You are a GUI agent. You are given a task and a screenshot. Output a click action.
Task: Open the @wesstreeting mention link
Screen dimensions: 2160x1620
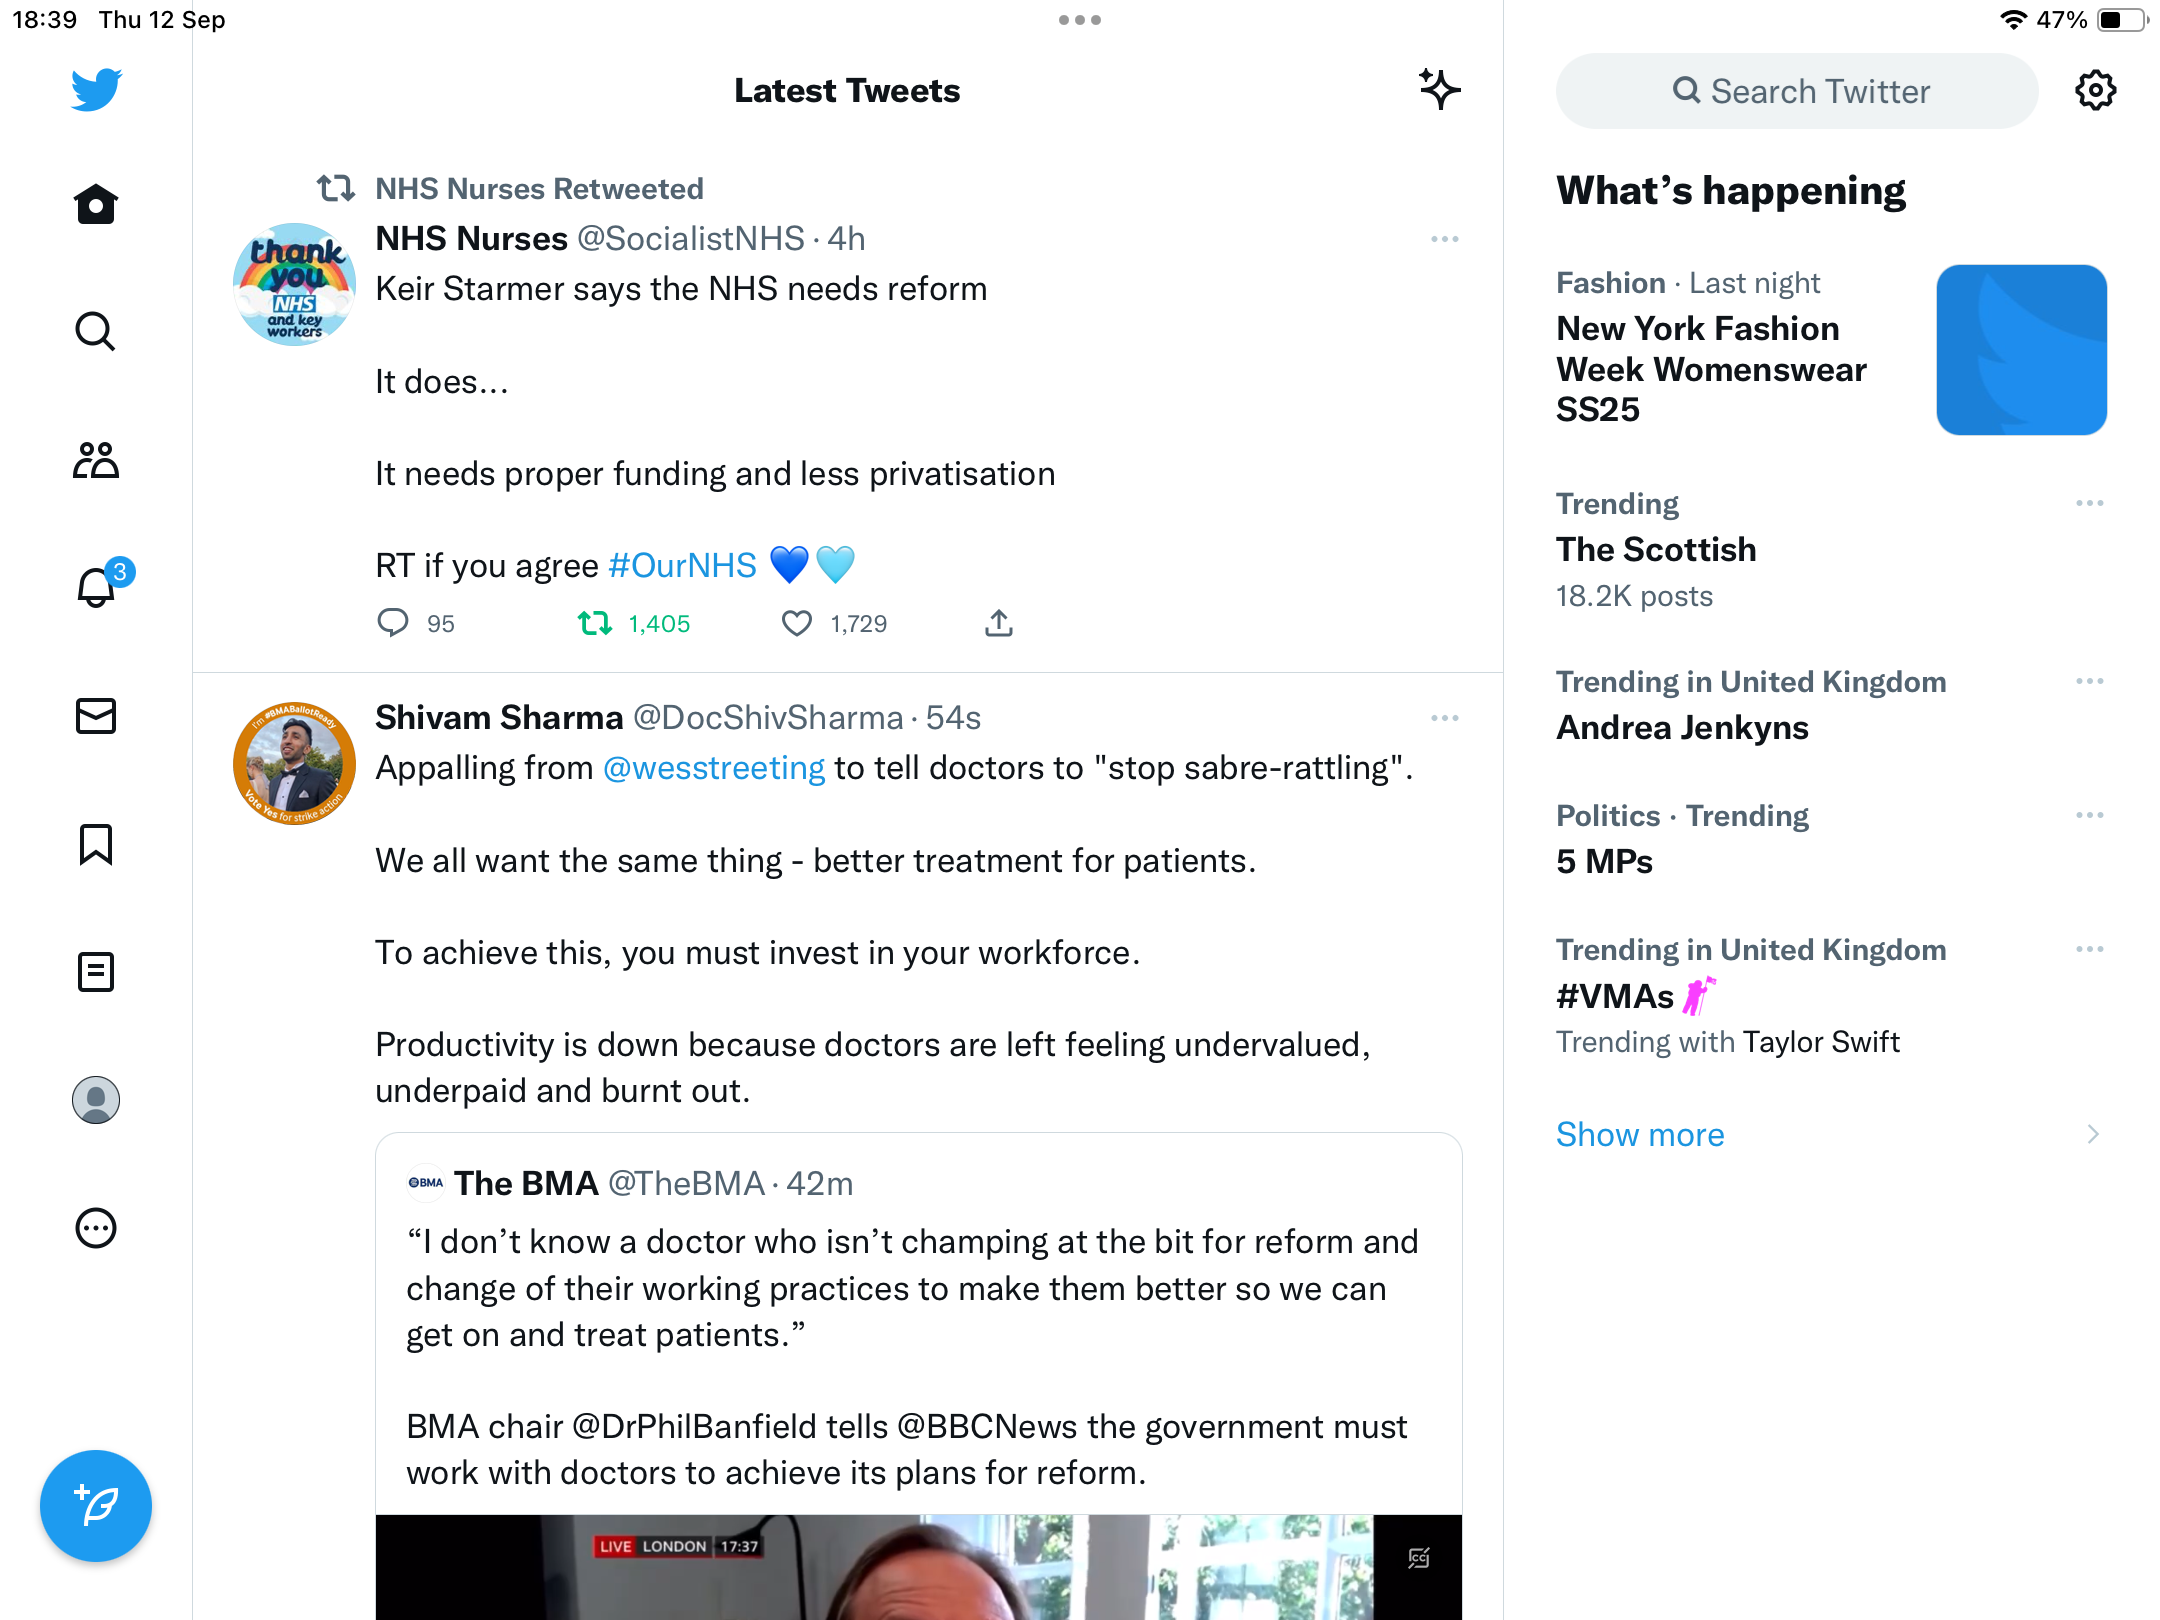coord(714,768)
